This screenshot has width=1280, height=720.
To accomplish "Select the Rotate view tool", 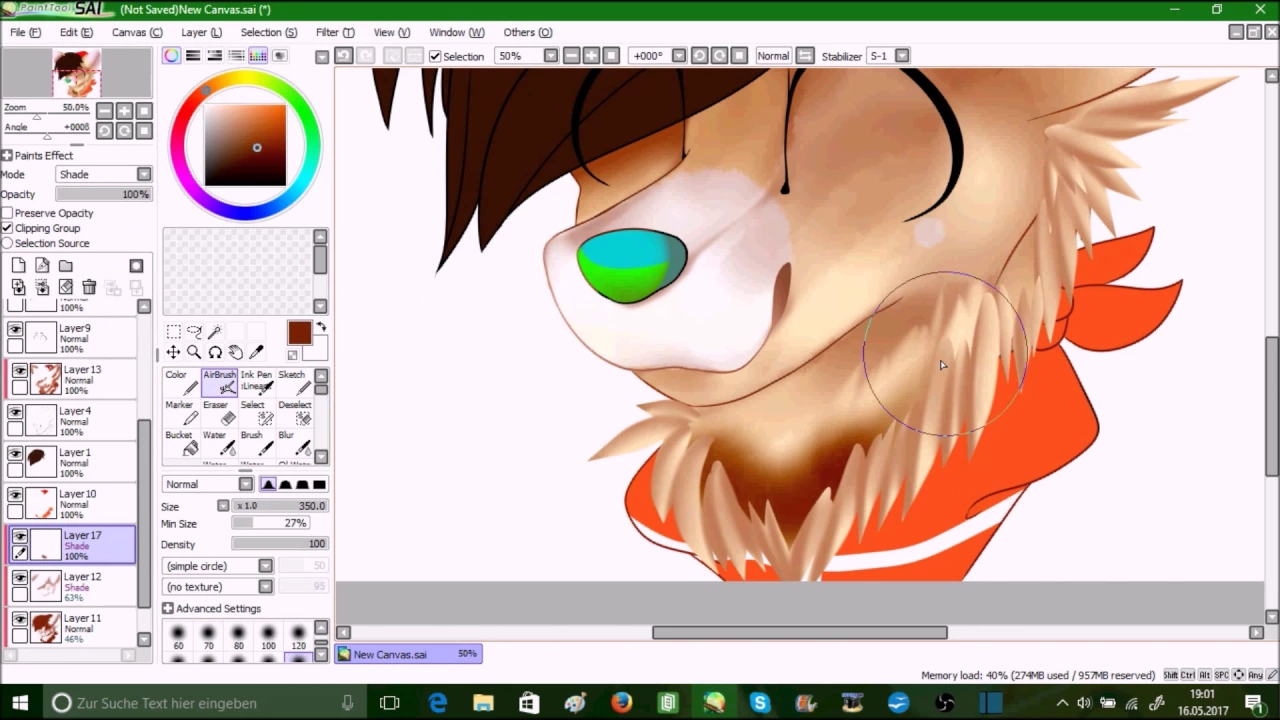I will point(214,352).
